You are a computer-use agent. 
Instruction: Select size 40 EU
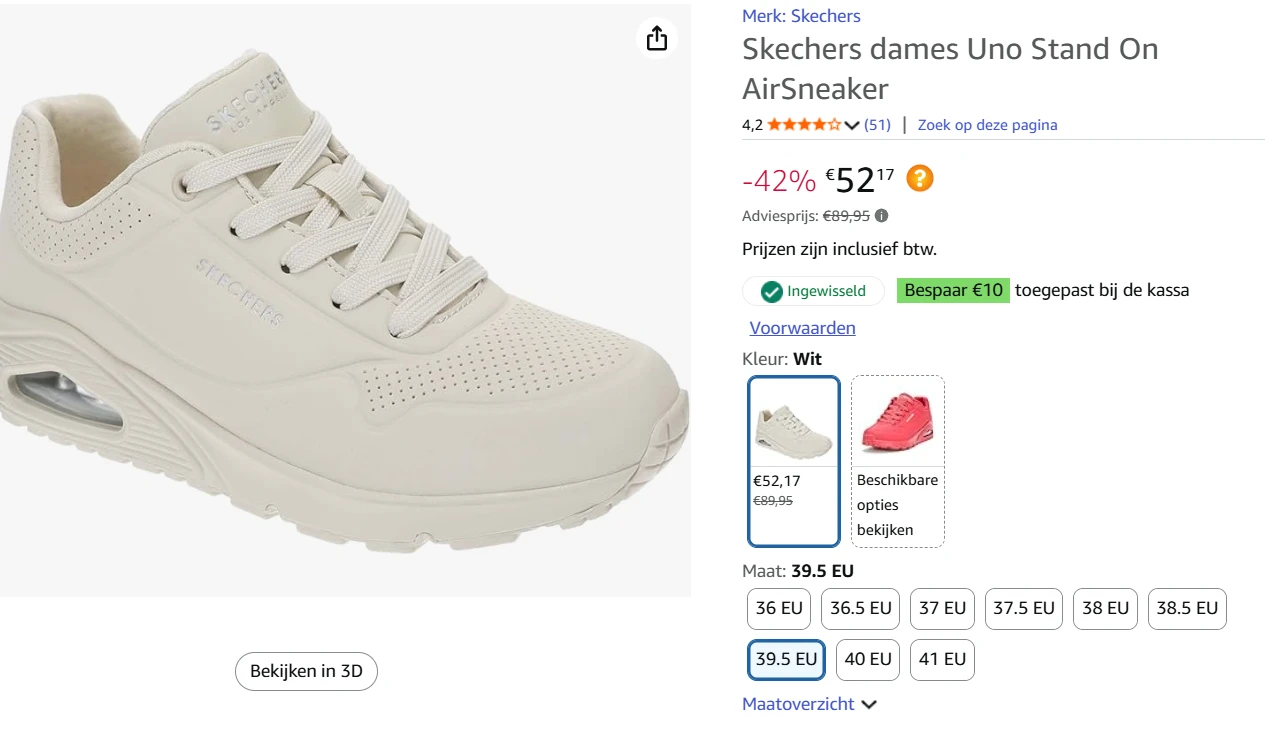[x=867, y=660]
